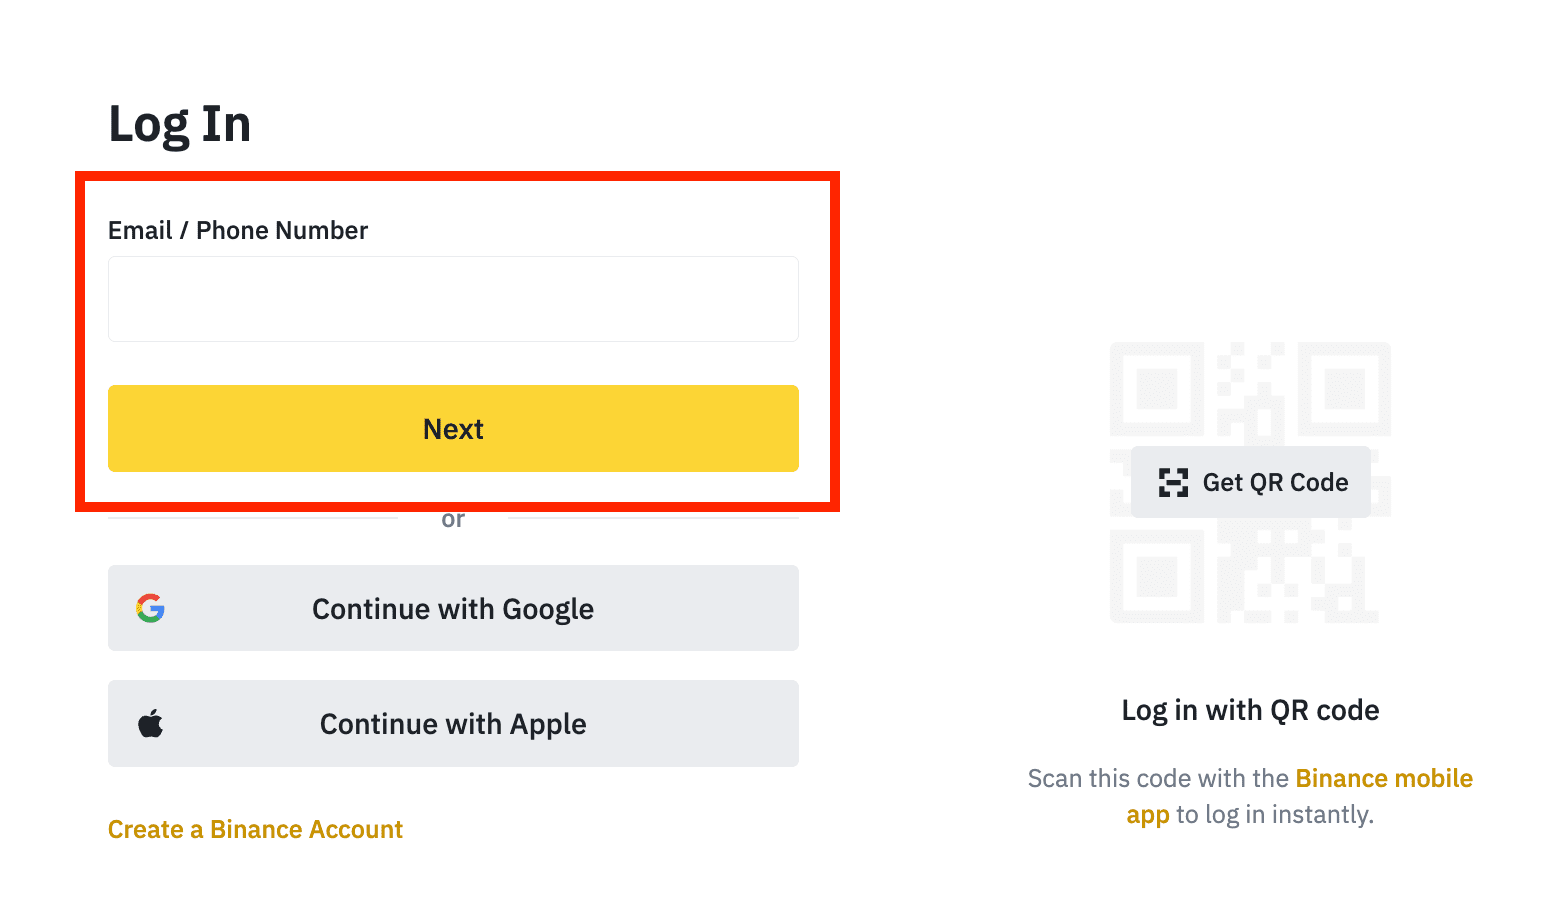
Task: Click the Apple logo icon
Action: [150, 723]
